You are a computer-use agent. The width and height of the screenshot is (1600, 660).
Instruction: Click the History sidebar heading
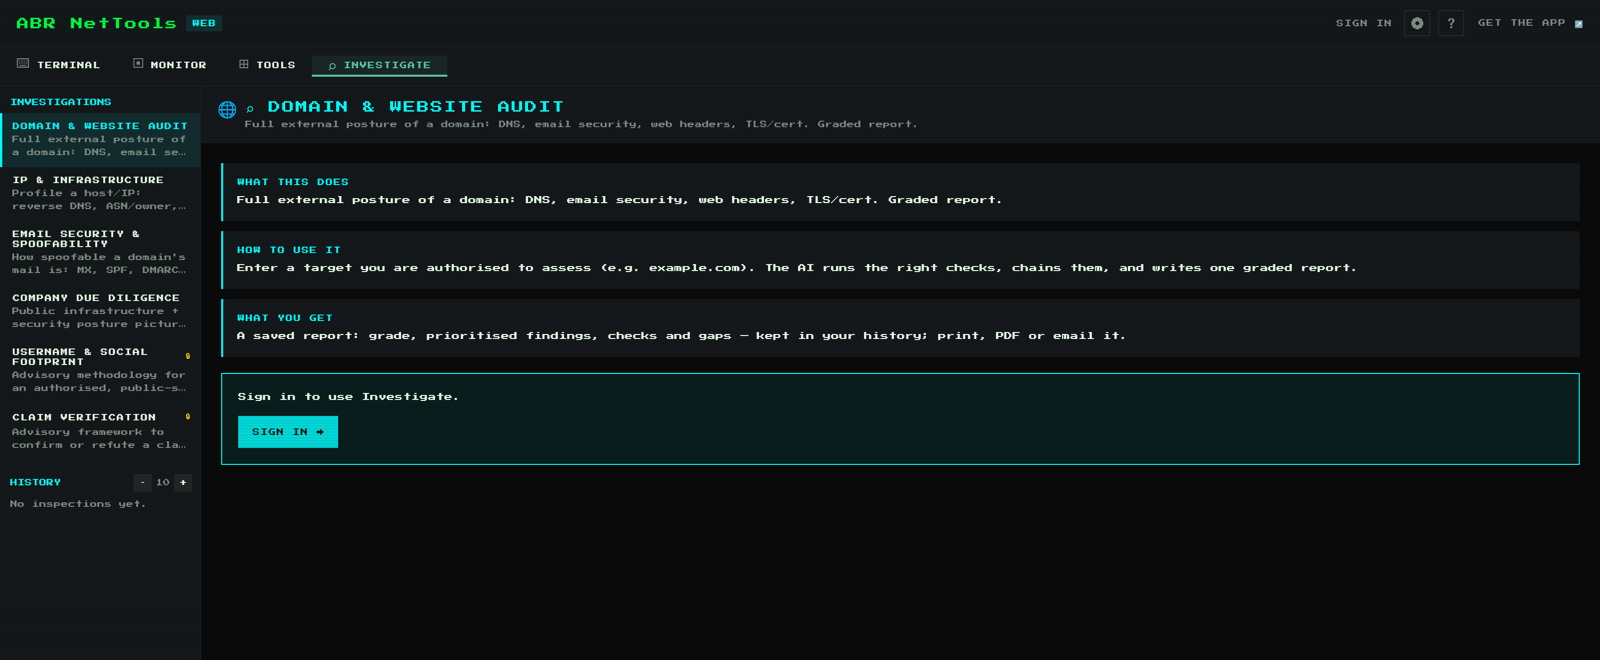point(35,482)
